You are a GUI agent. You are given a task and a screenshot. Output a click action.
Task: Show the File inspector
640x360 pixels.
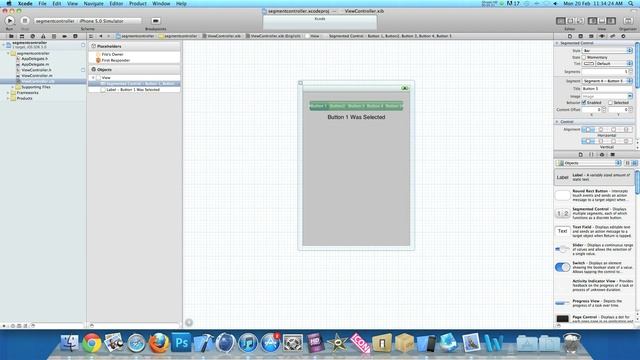point(570,36)
